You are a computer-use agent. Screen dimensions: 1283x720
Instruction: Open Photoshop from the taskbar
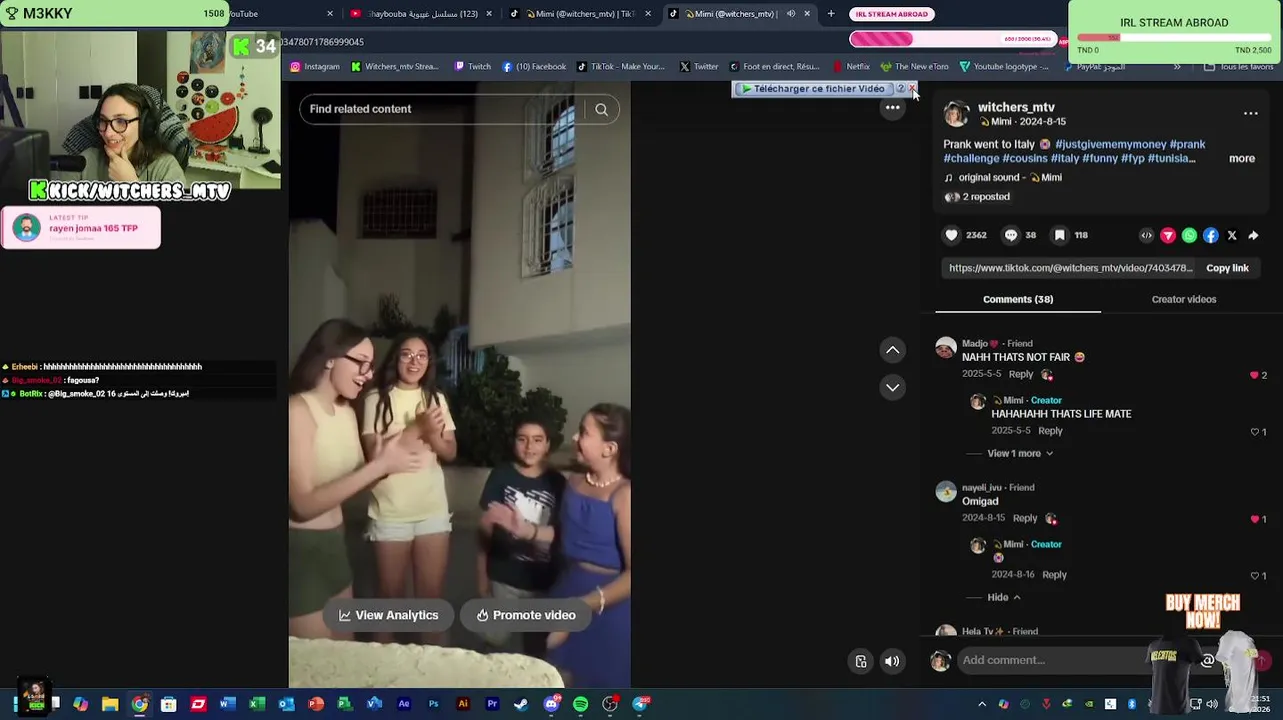tap(433, 704)
